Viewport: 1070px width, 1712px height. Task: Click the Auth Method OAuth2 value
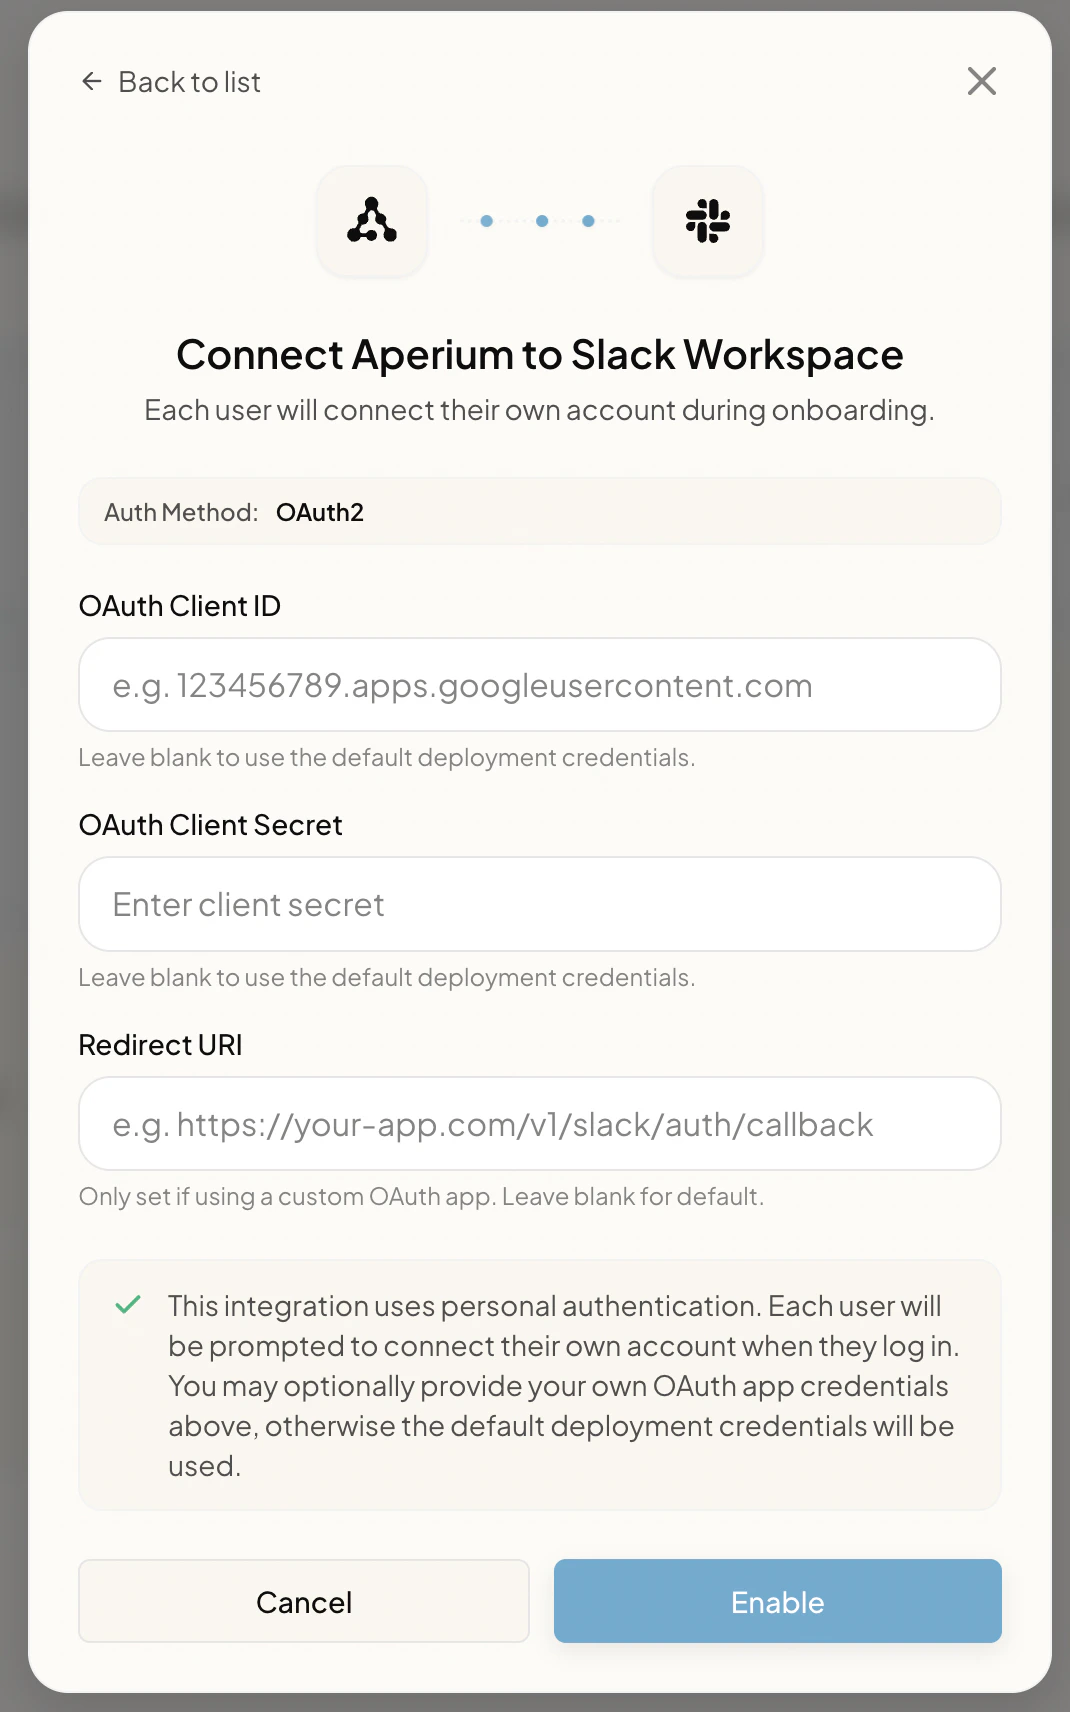320,512
